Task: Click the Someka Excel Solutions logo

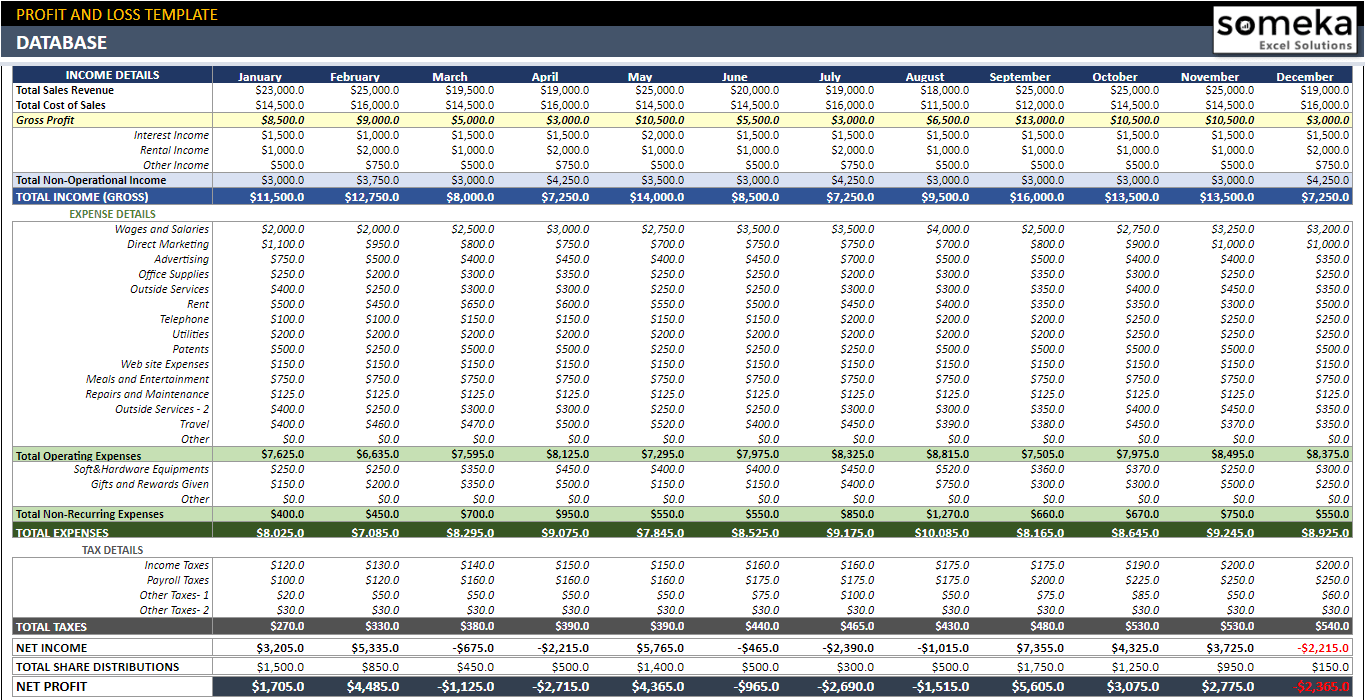Action: coord(1284,30)
